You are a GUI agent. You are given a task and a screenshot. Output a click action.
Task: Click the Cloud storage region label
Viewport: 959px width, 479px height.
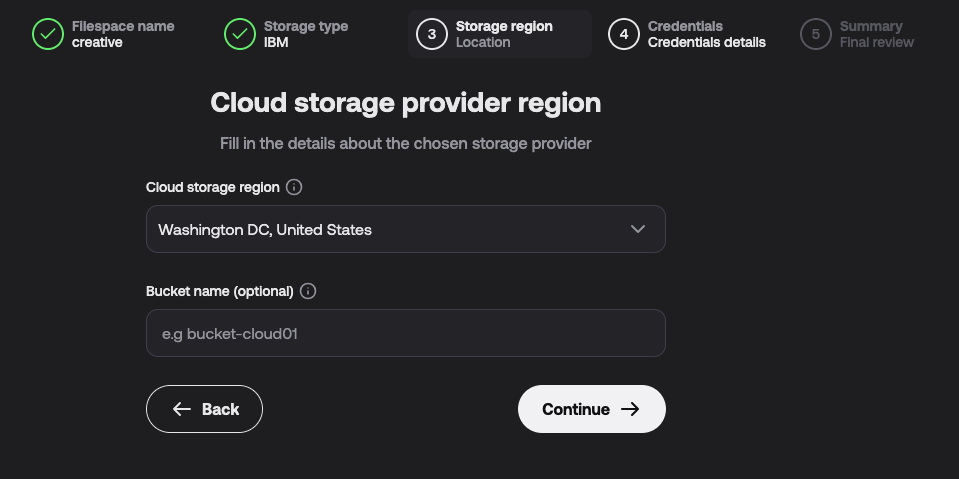click(213, 187)
